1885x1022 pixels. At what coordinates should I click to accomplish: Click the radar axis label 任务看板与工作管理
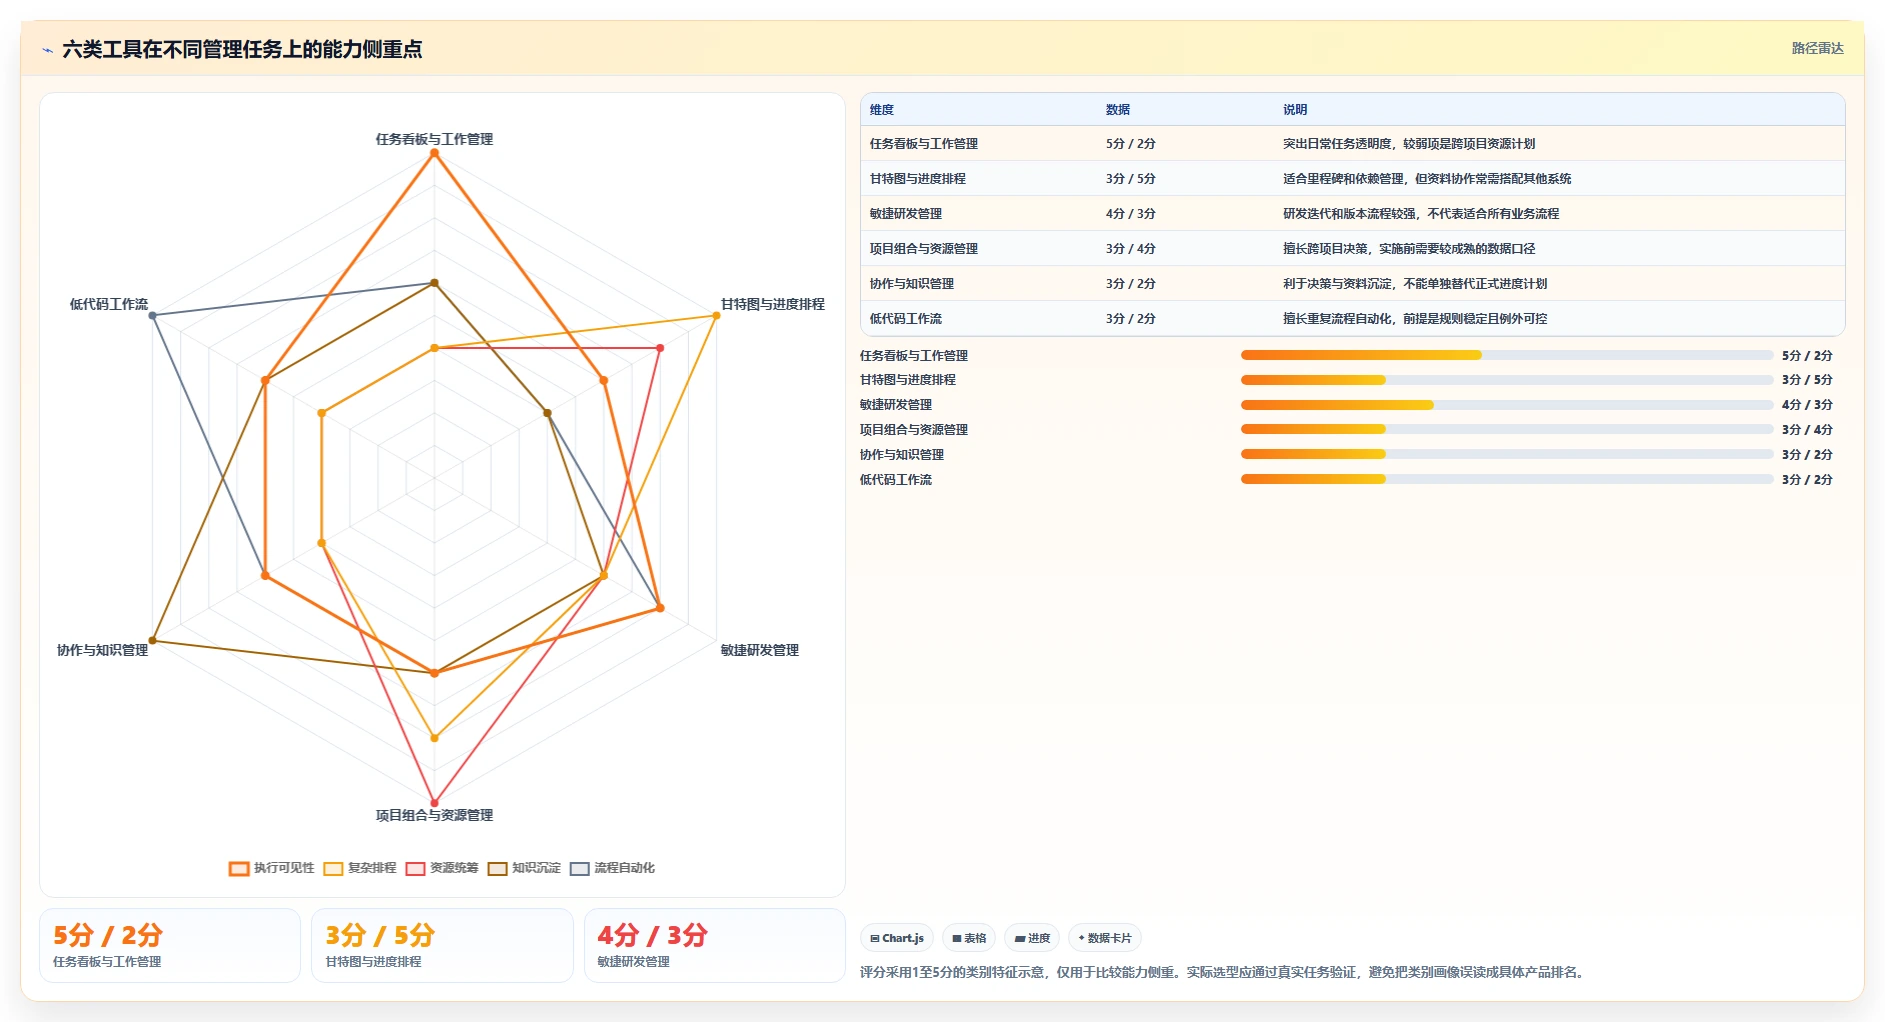click(434, 139)
